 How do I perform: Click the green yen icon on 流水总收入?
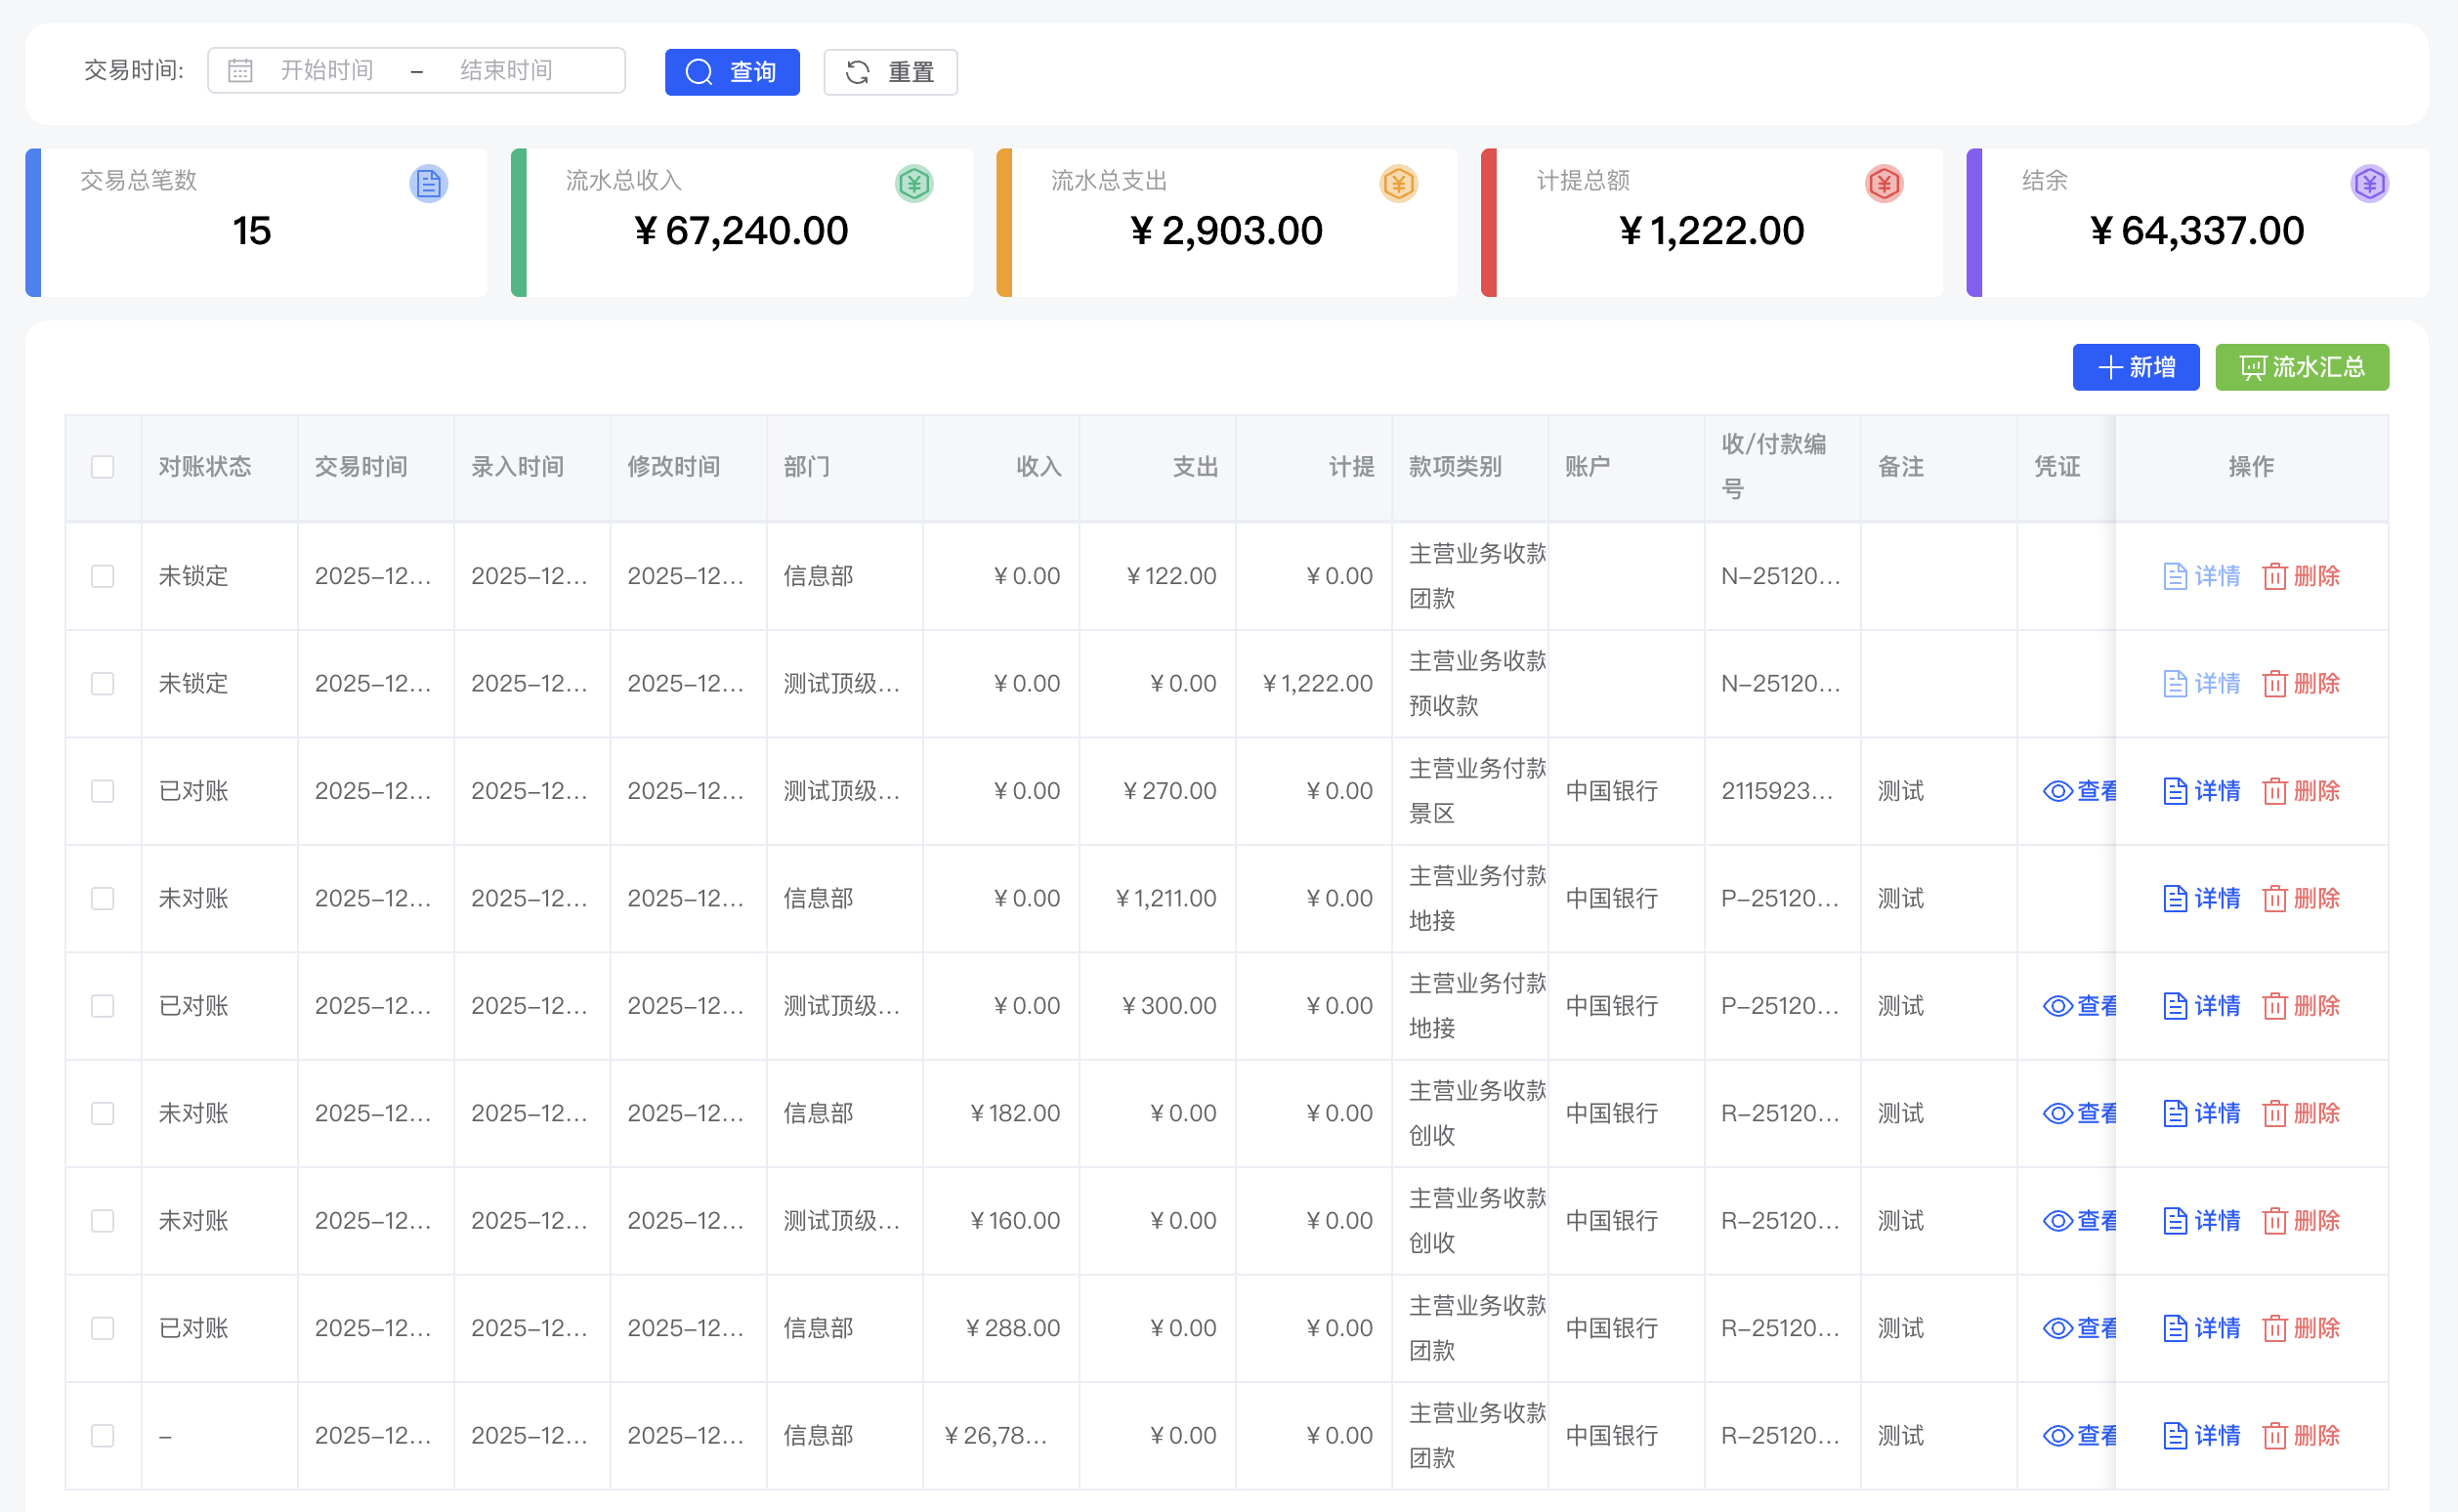913,184
